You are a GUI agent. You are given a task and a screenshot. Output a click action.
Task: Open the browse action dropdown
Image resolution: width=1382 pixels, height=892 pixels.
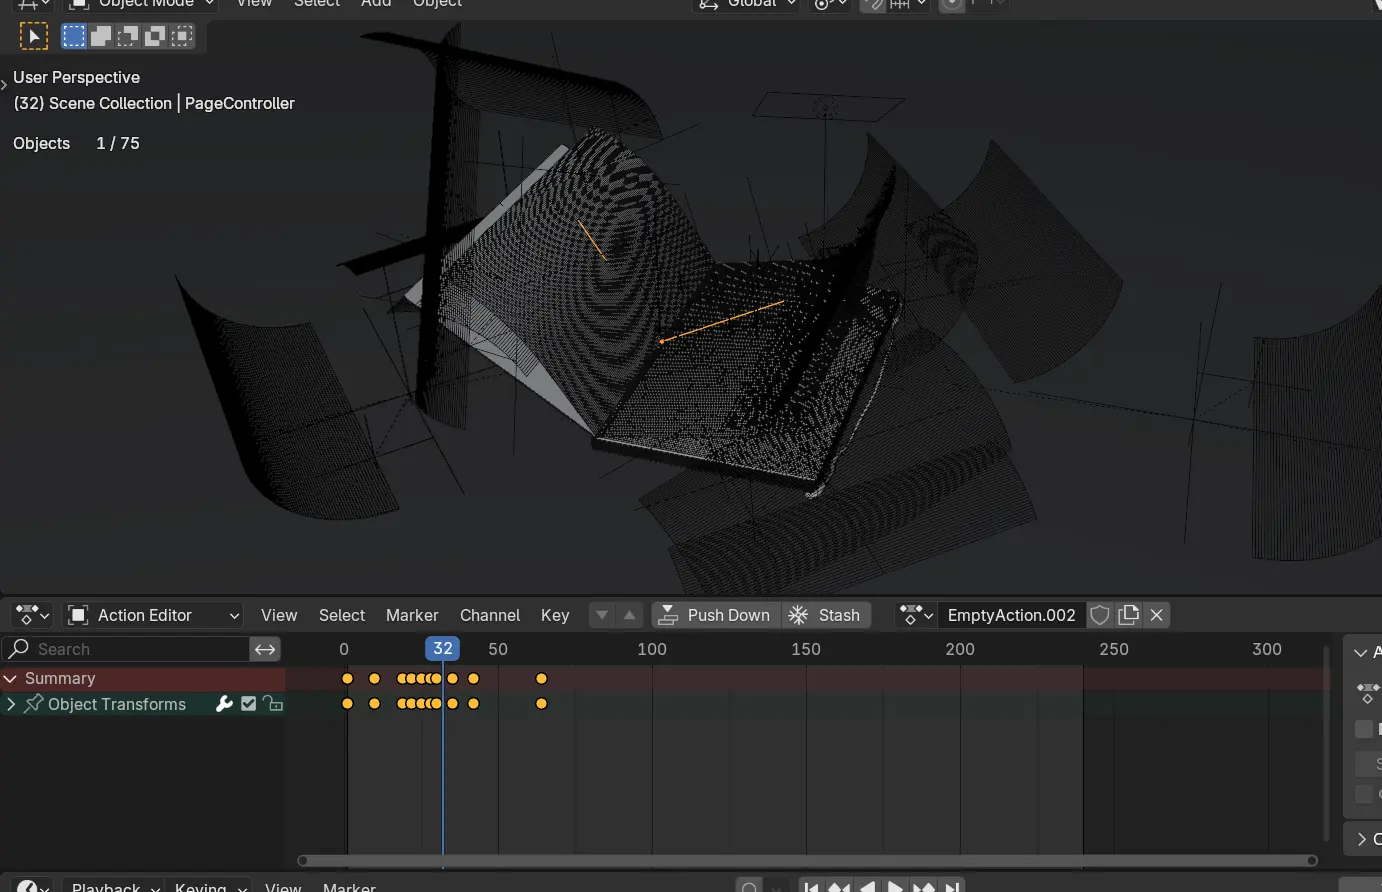915,615
